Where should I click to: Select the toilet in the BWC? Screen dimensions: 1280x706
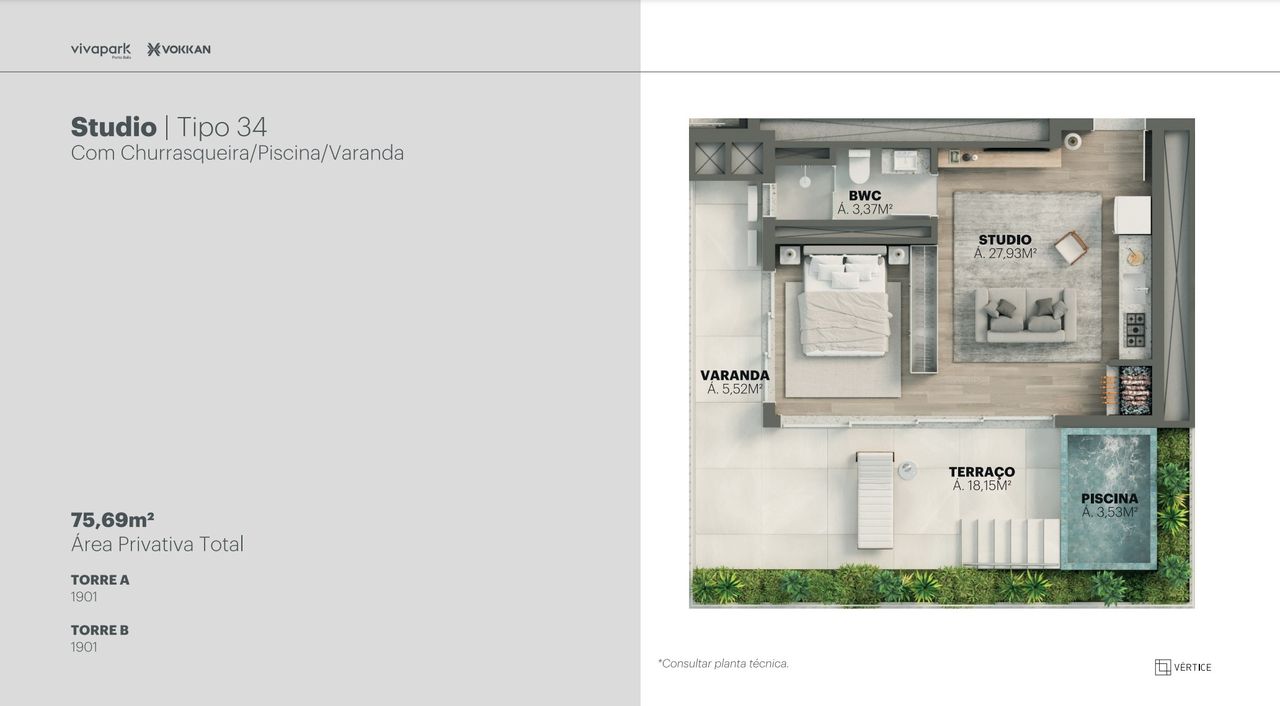coord(859,165)
